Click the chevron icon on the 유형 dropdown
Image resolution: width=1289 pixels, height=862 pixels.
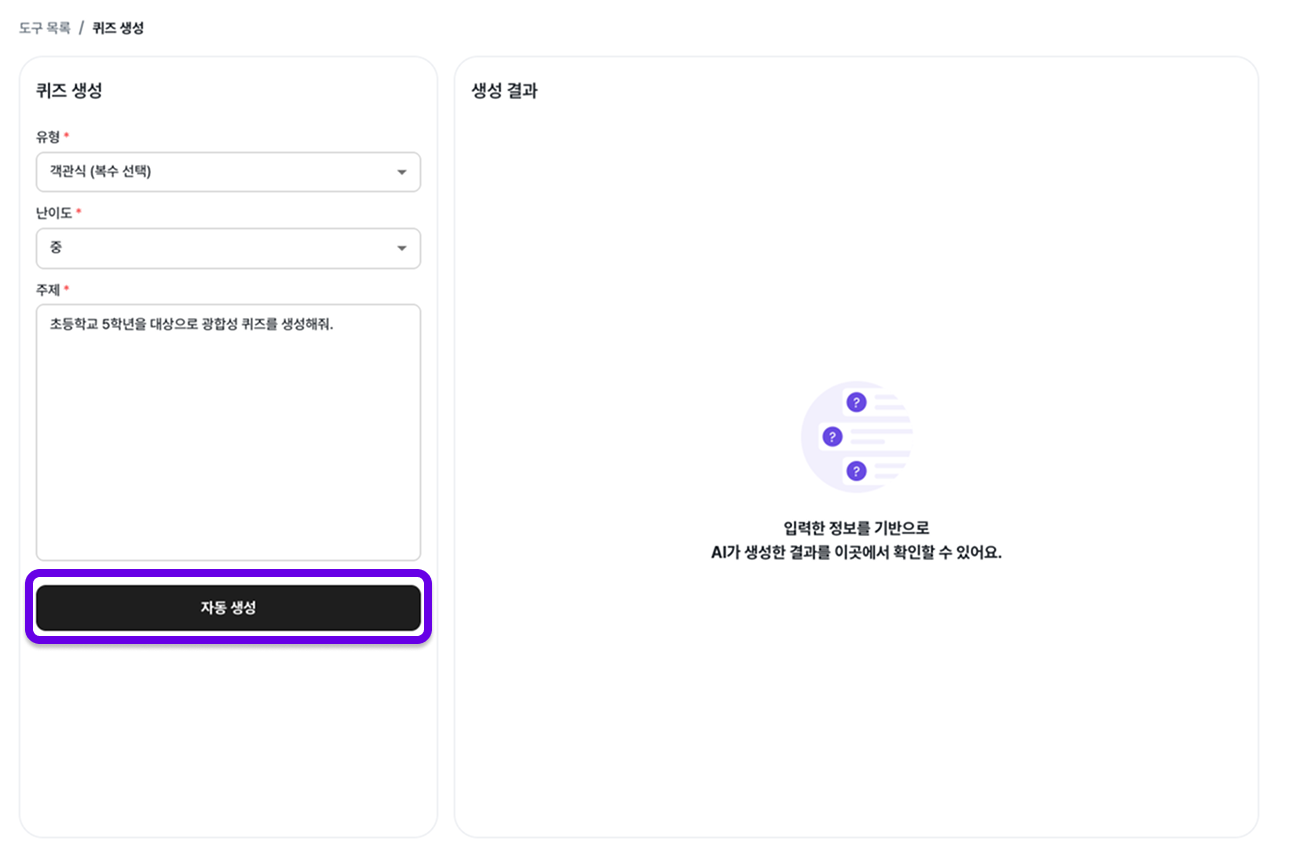(x=403, y=171)
